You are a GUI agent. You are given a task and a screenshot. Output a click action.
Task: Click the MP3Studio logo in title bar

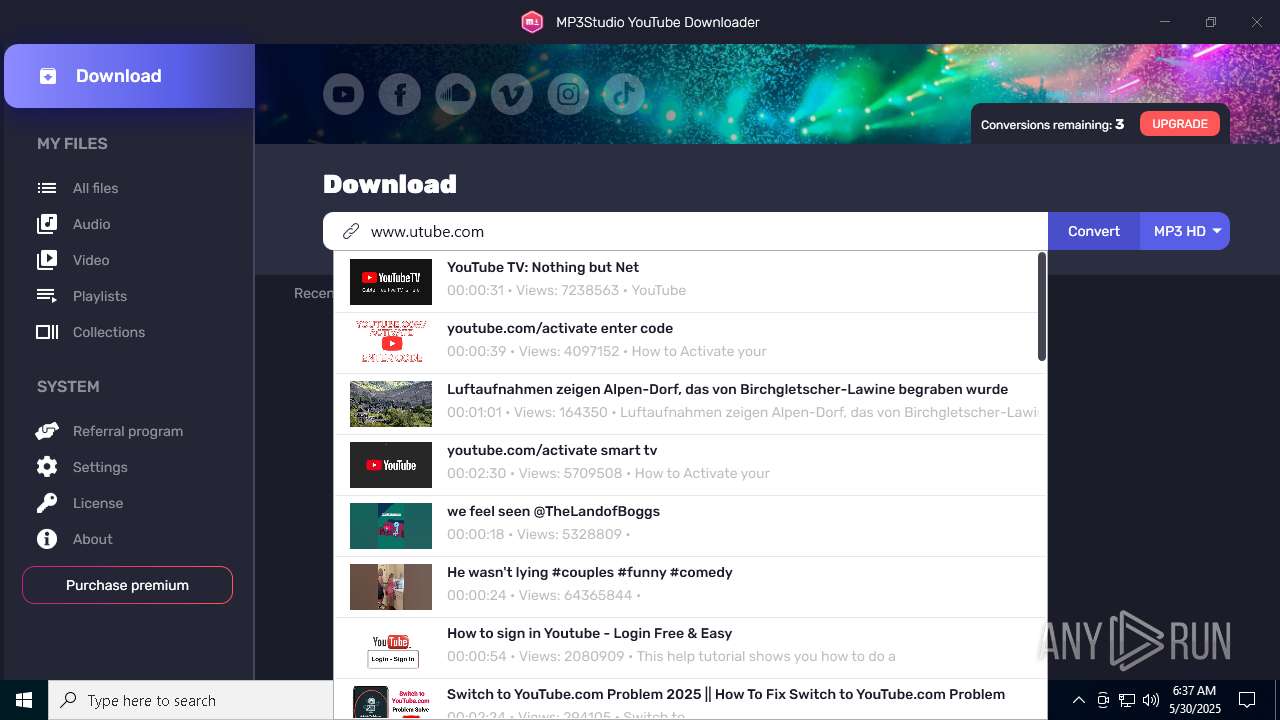[532, 22]
